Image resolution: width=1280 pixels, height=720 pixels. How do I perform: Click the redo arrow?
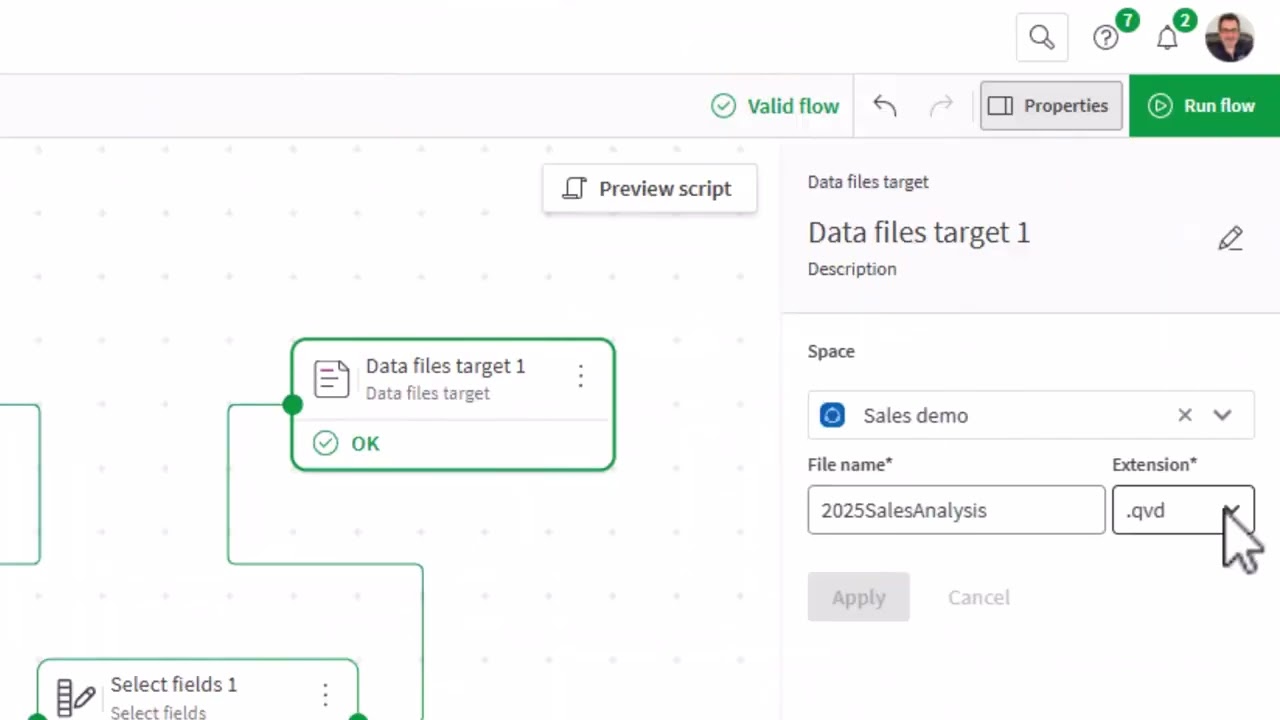point(941,106)
